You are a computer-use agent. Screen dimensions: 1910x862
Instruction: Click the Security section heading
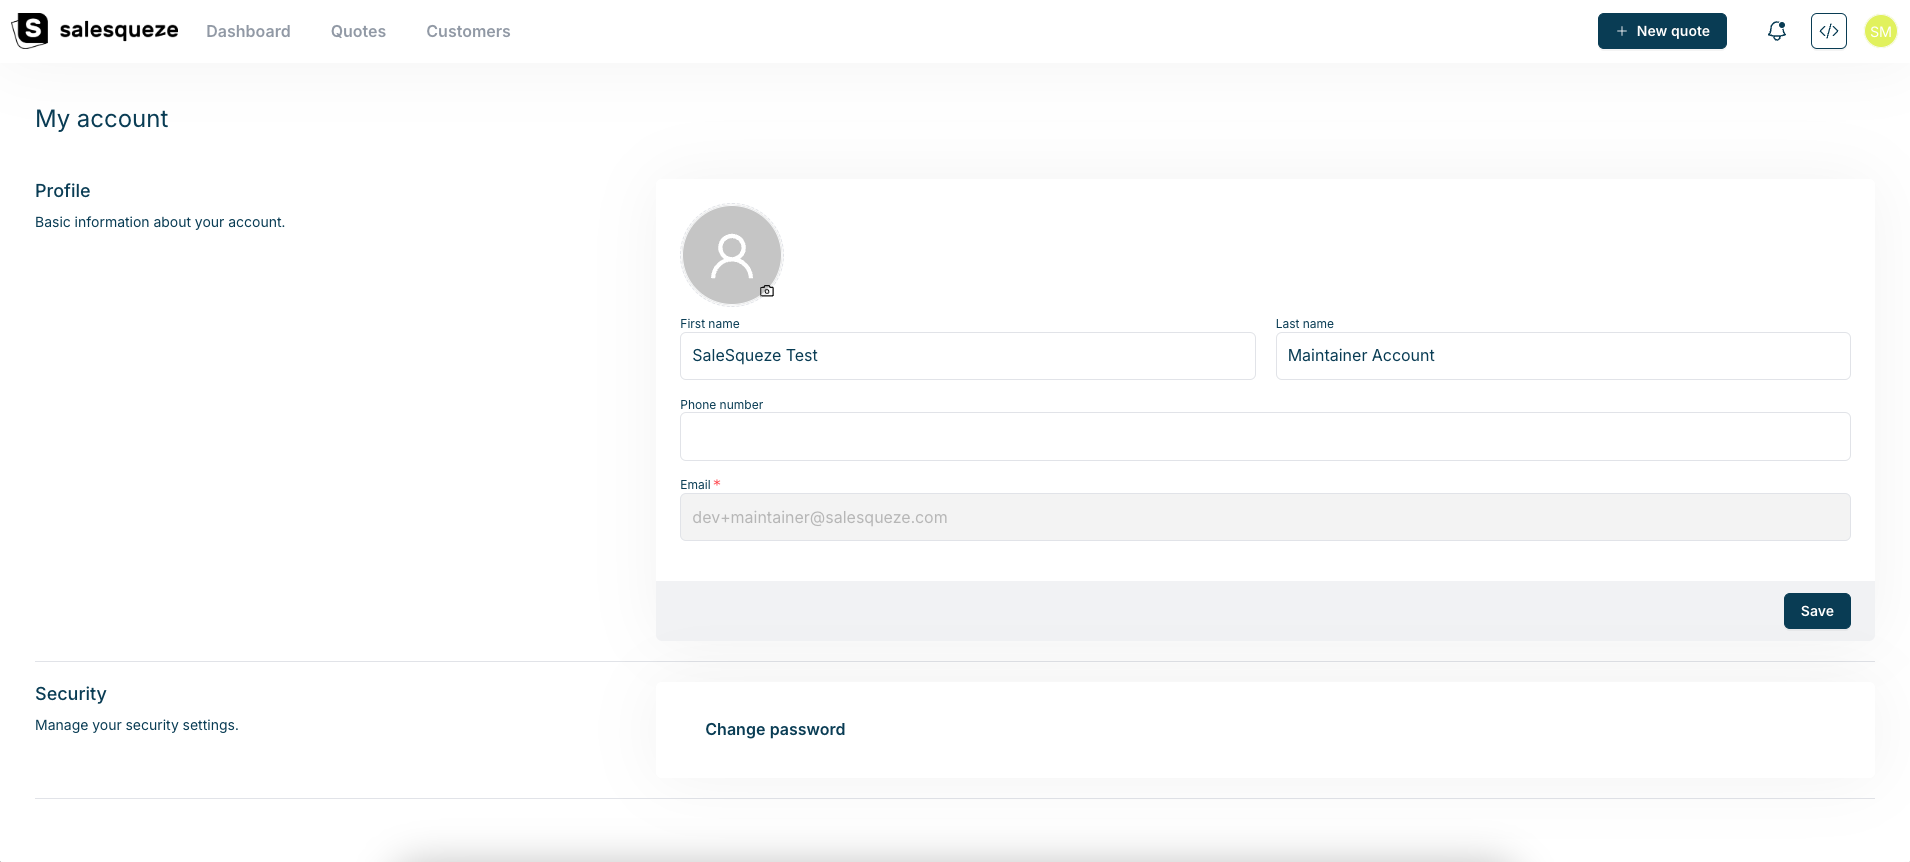coord(71,694)
